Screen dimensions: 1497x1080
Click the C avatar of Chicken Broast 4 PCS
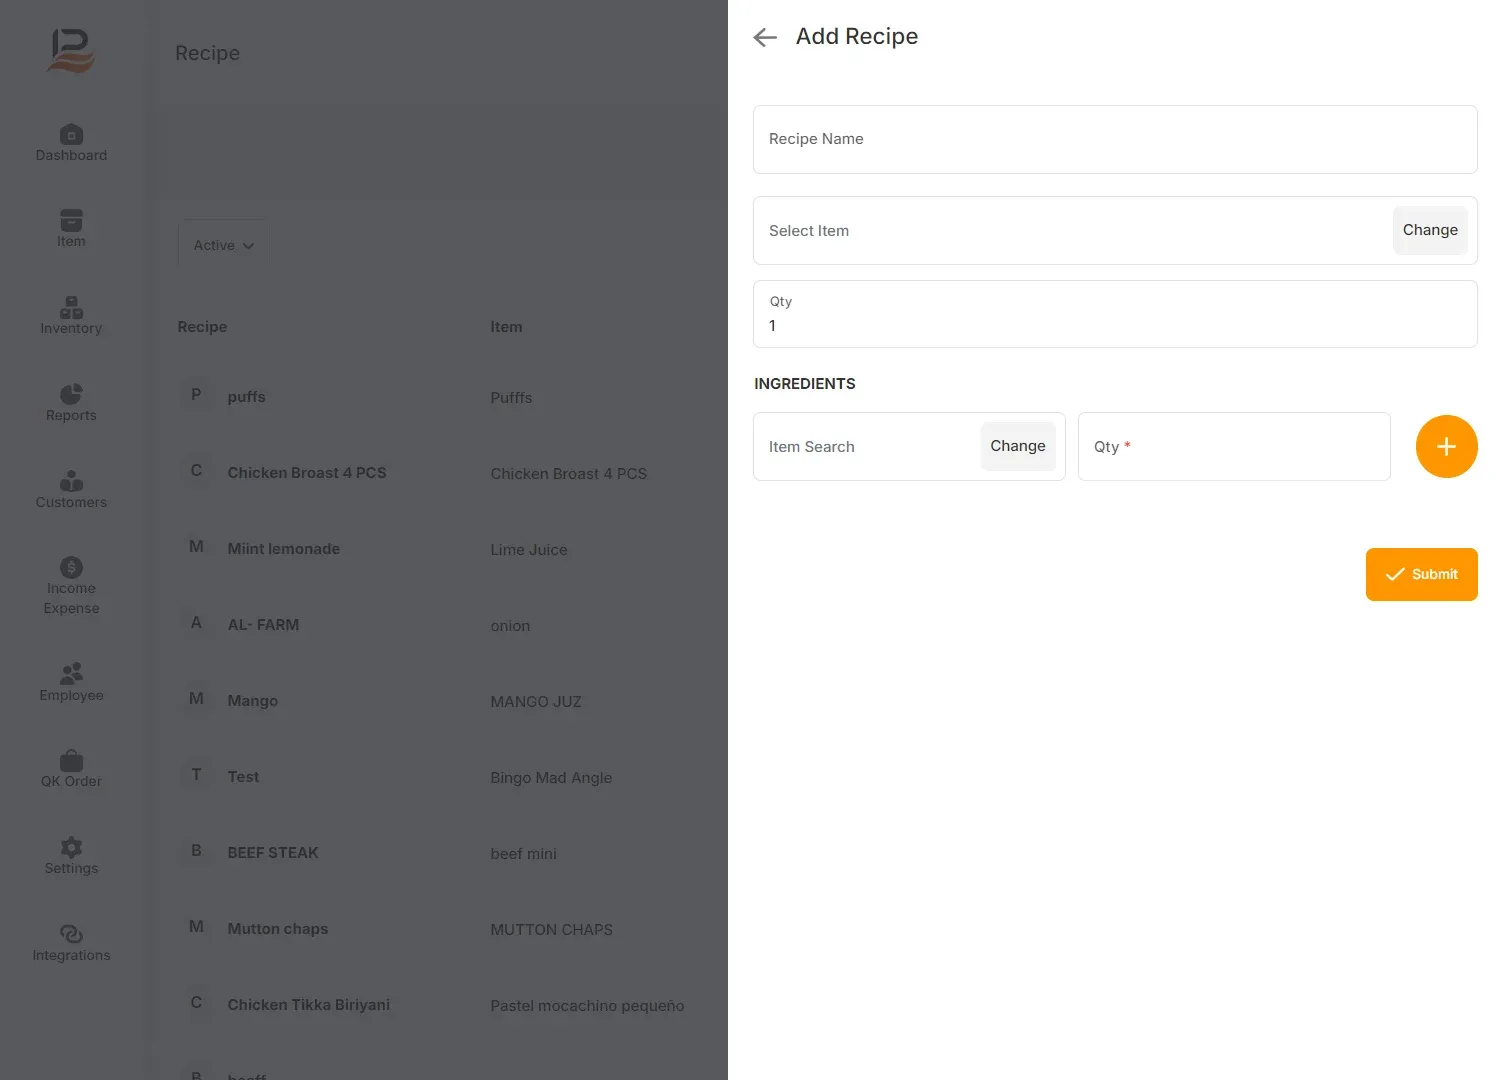196,471
